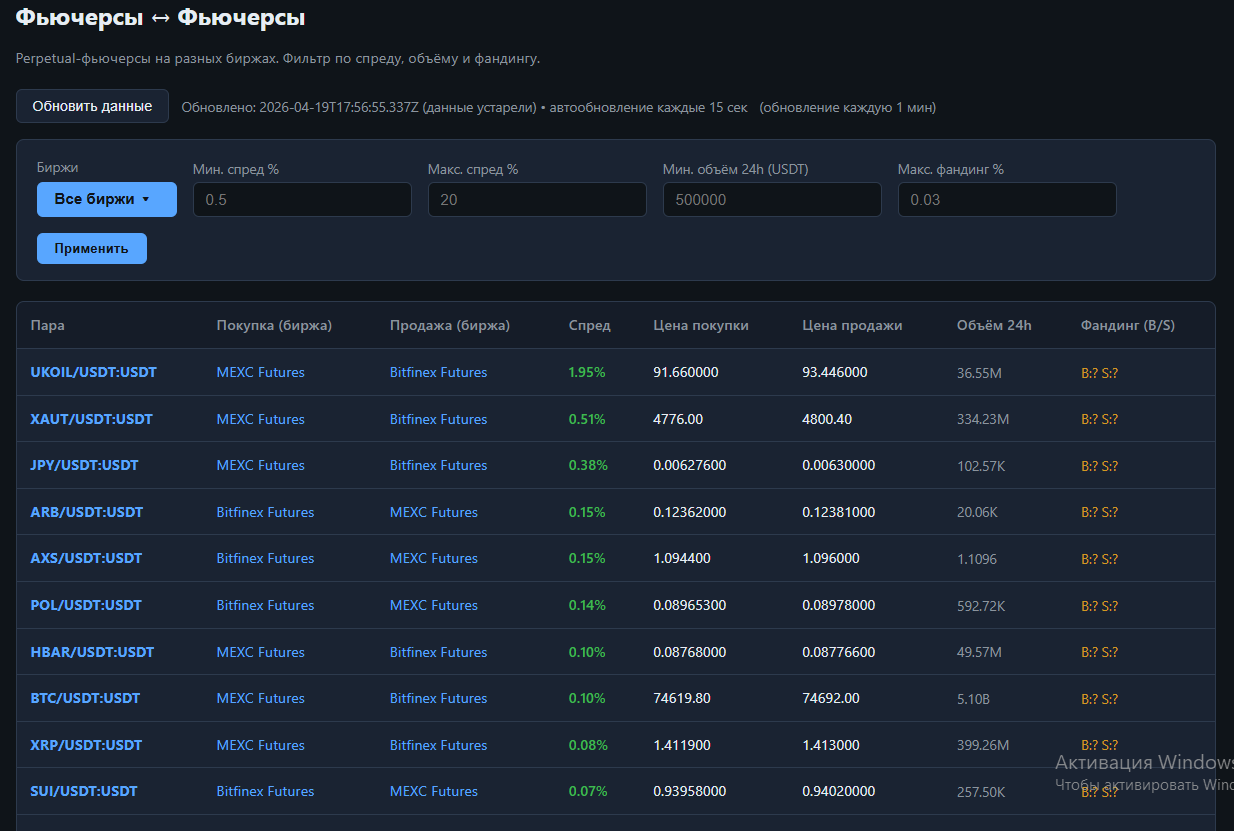Follow Bitfinex Futures buy link in ARB row

pyautogui.click(x=266, y=512)
